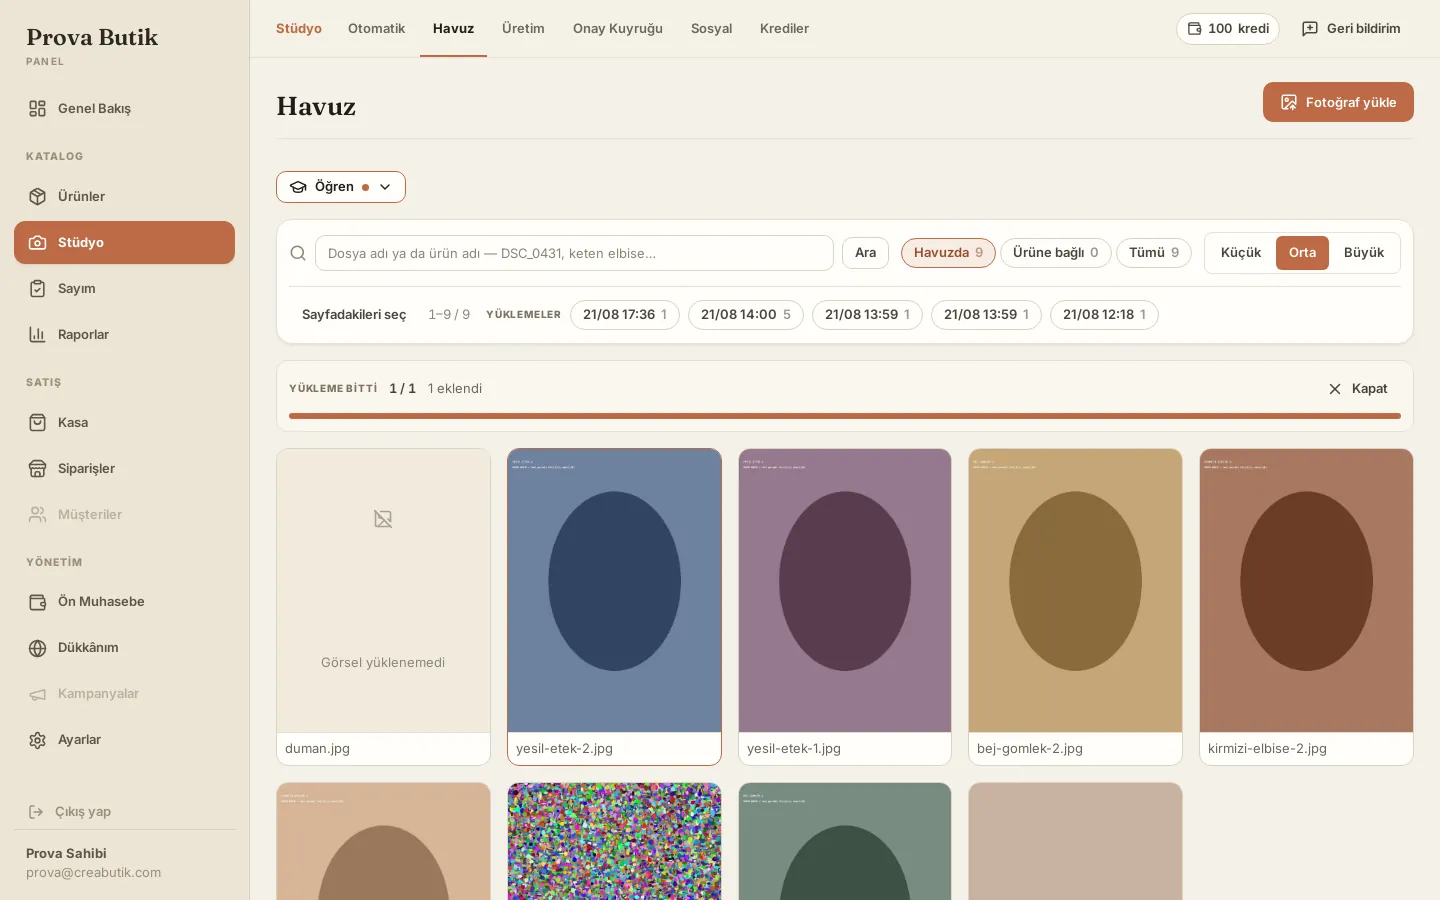Click the Fotoğraf yükle button
Viewport: 1440px width, 900px height.
[1338, 102]
